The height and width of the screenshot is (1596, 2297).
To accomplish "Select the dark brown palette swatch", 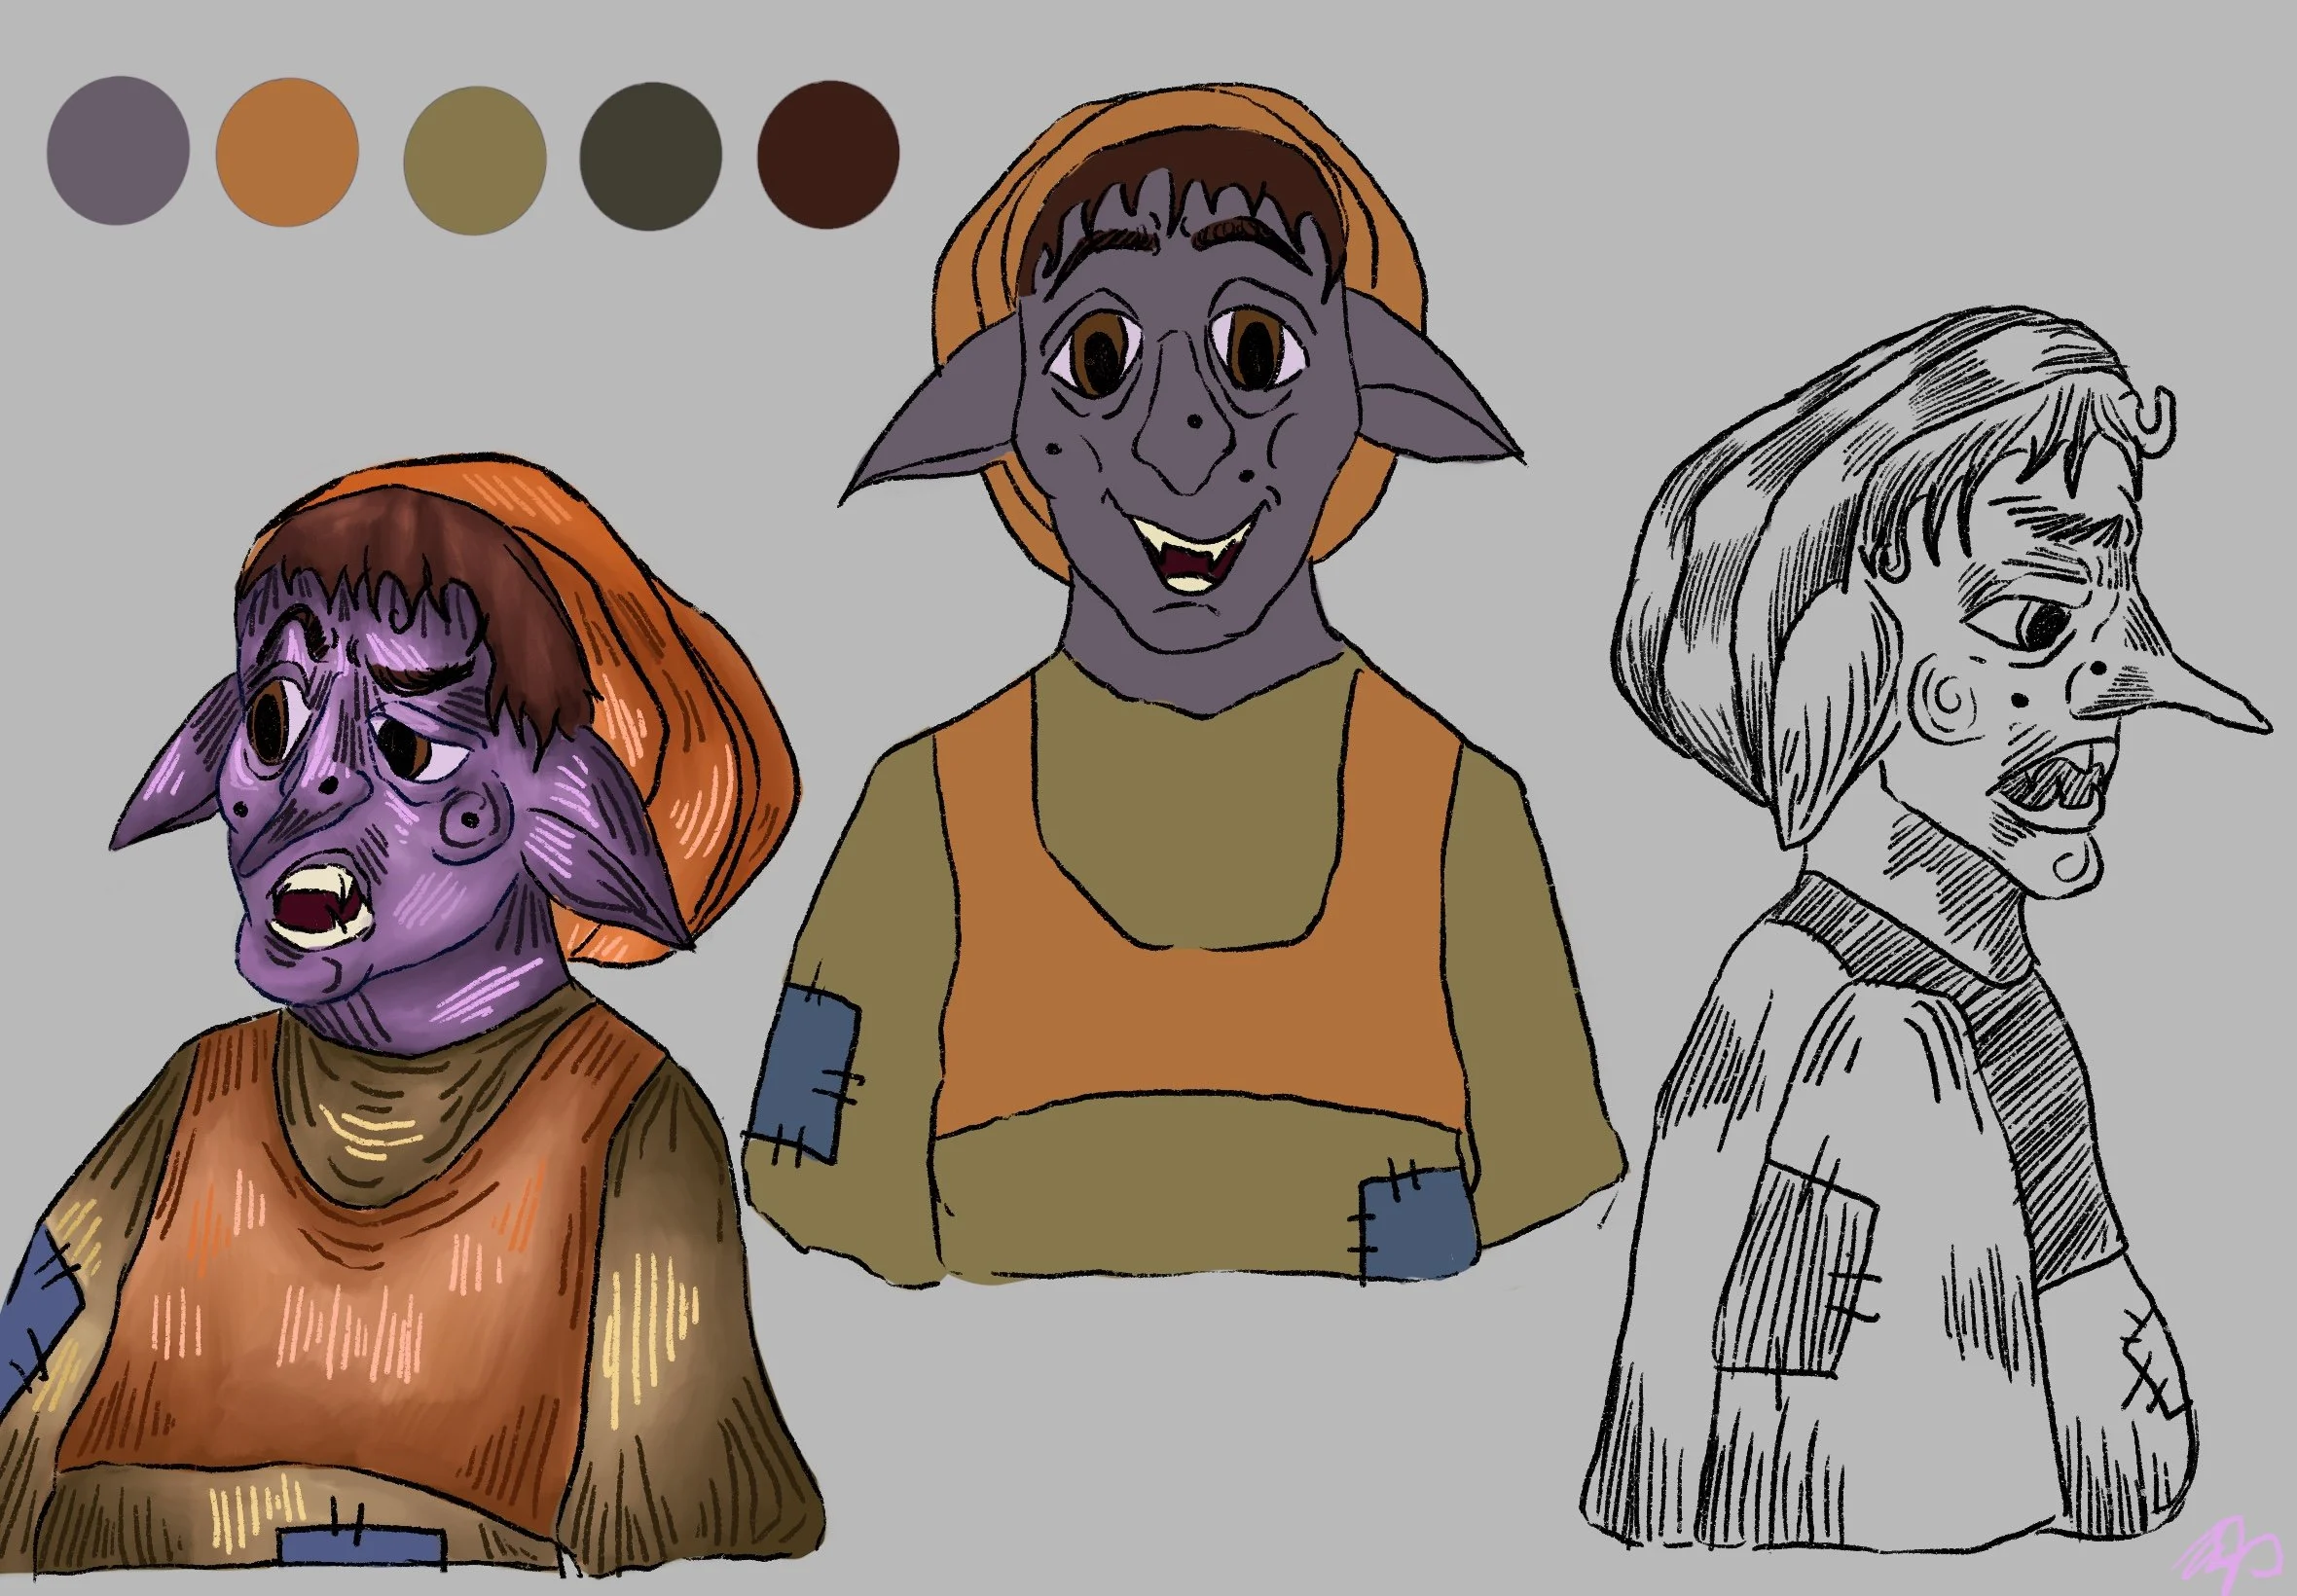I will 826,152.
